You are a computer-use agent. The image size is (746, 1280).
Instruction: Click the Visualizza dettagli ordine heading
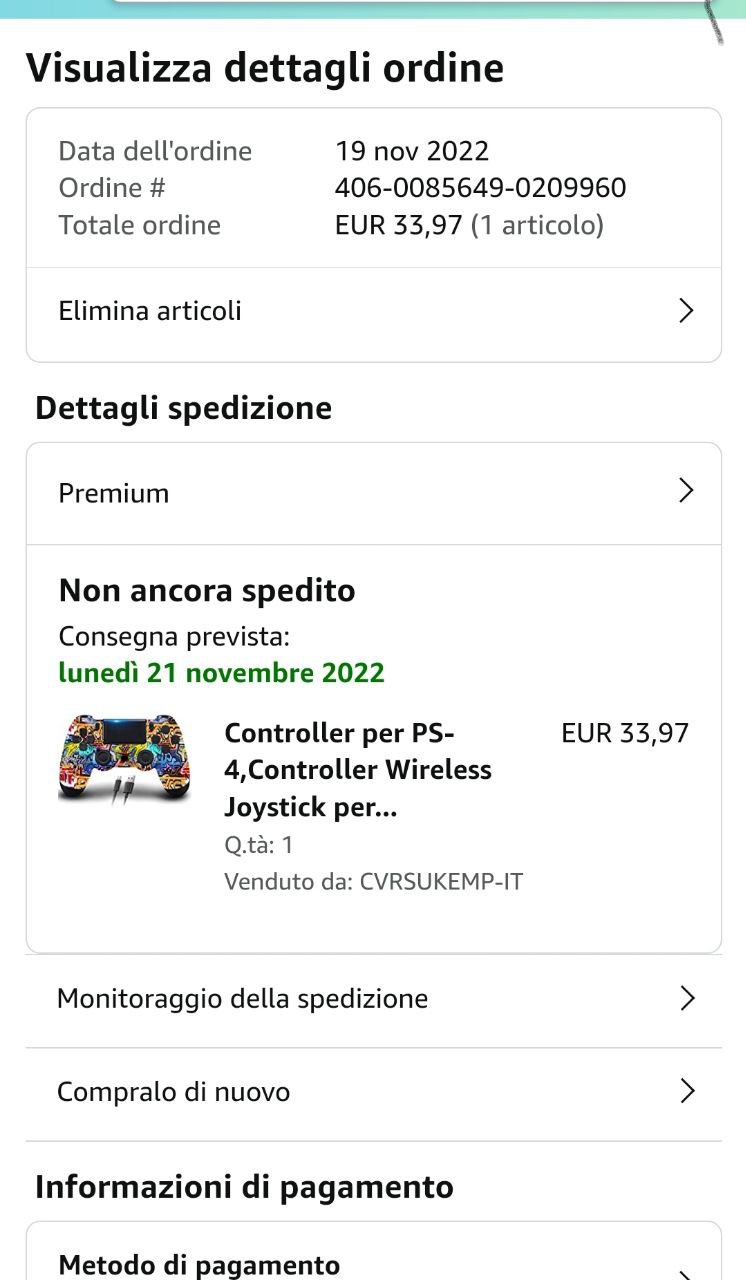pos(265,68)
